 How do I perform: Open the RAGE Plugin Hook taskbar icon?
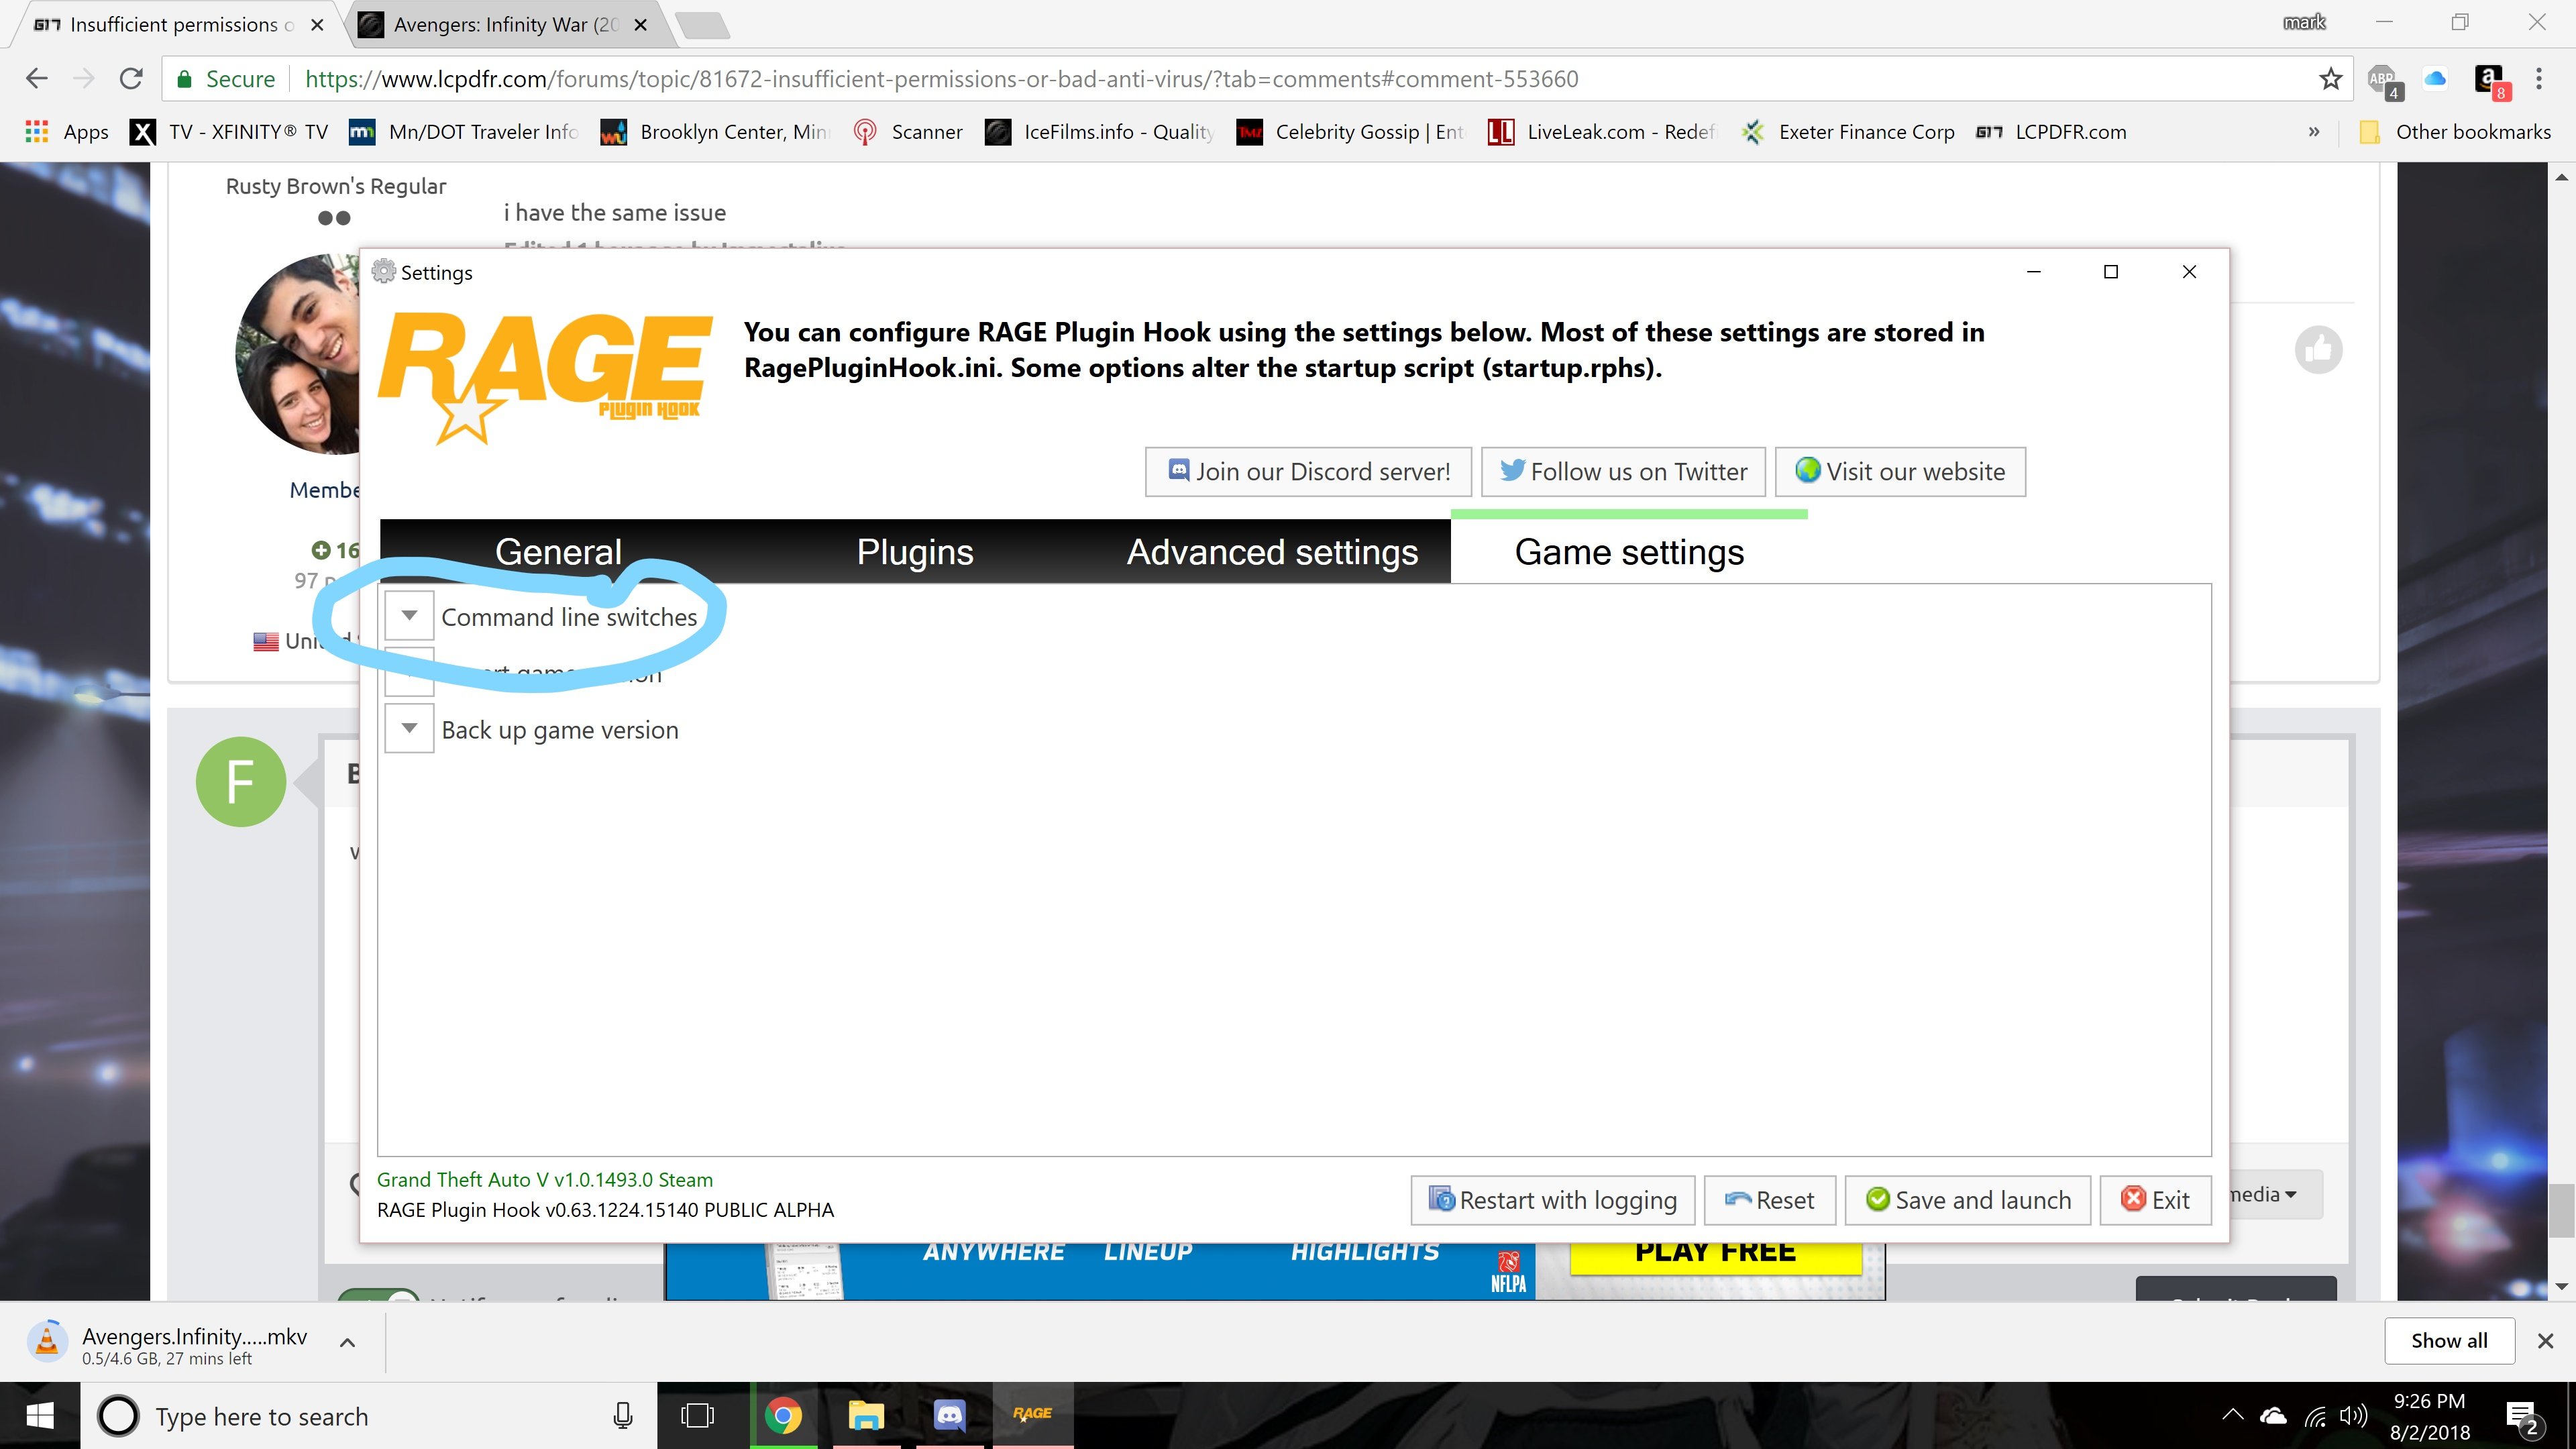[1032, 1415]
